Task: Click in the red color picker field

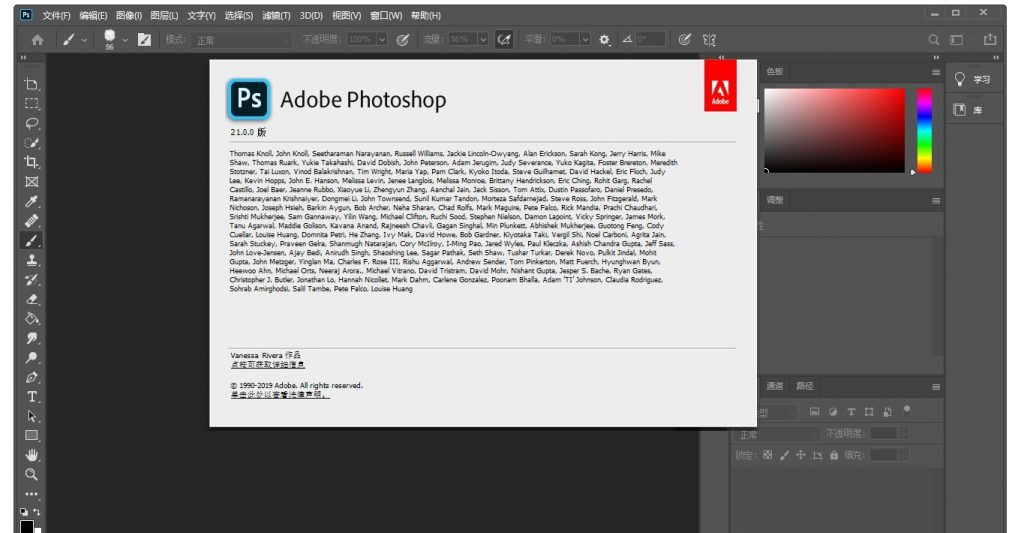Action: point(835,130)
